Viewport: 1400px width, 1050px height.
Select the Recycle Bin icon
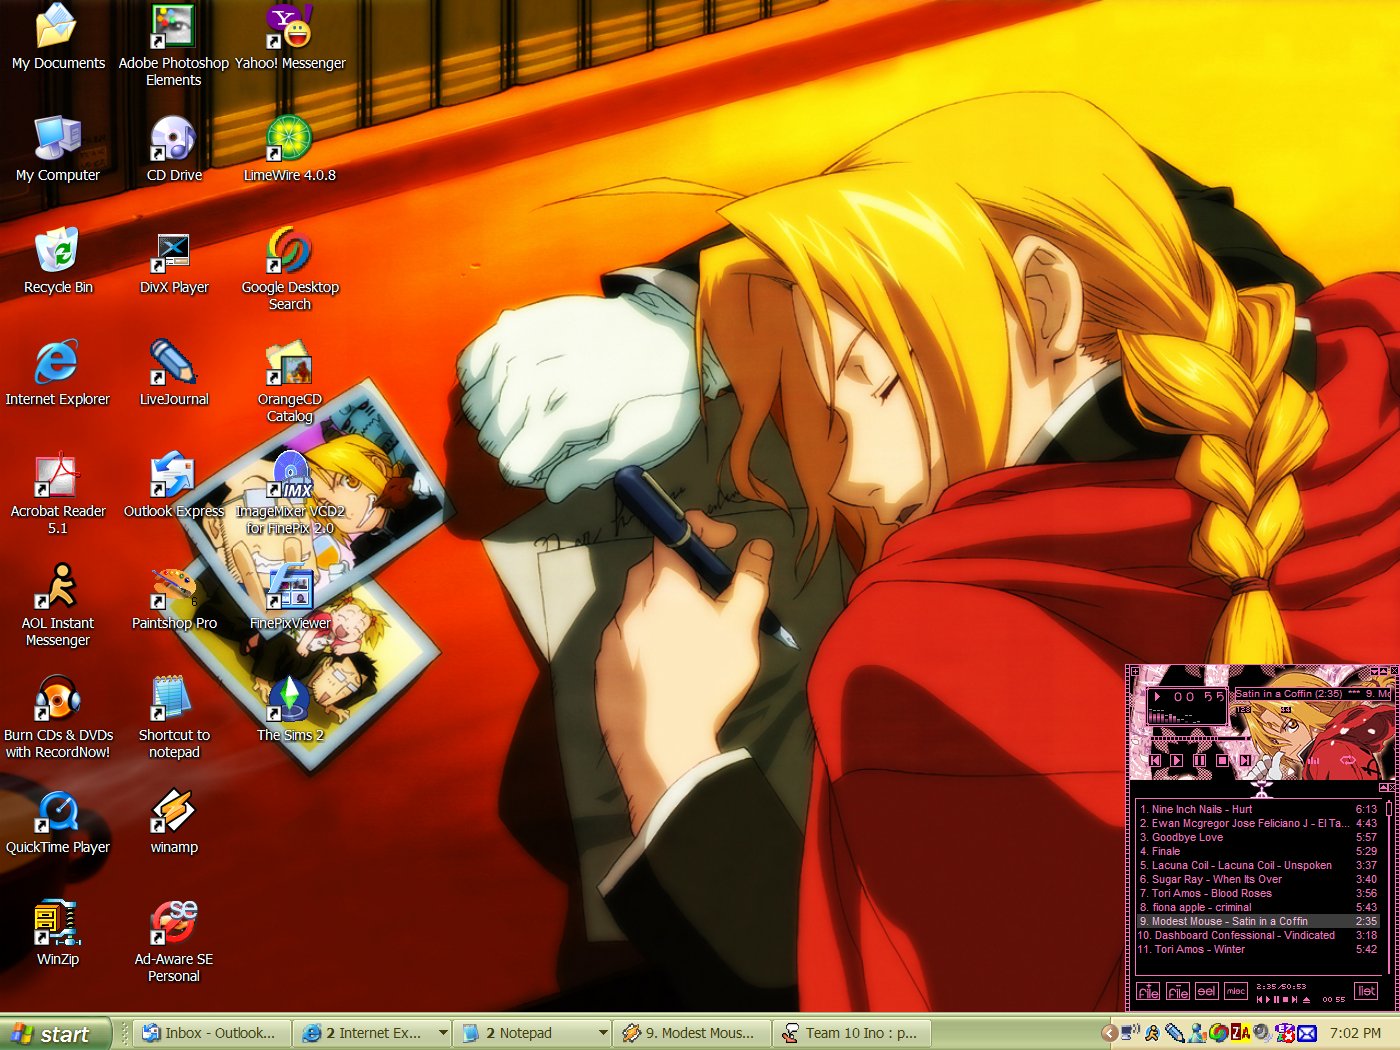pos(58,262)
